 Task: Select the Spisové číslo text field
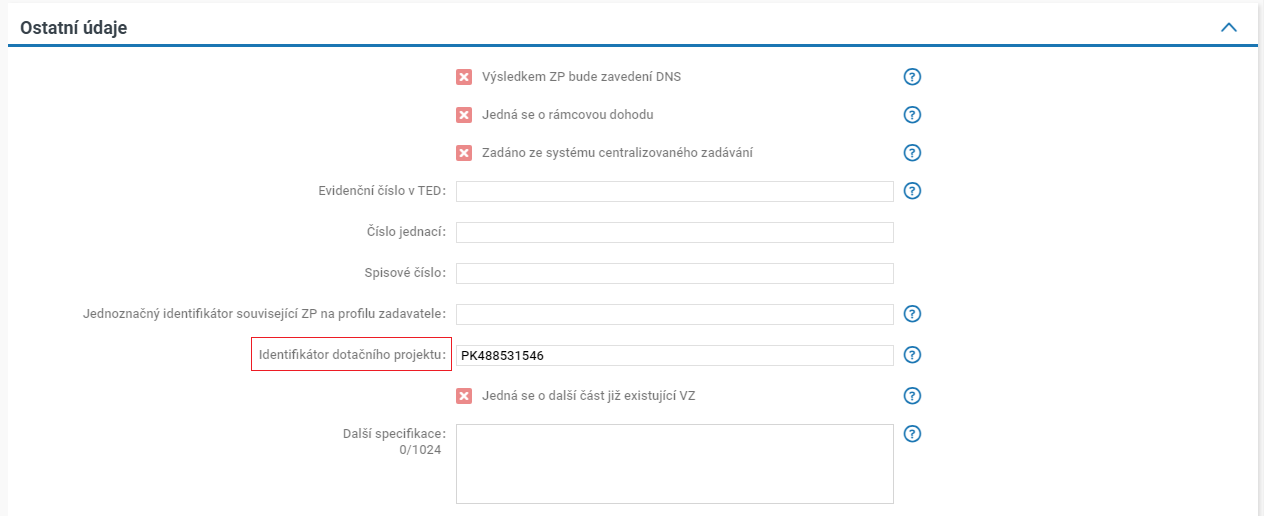tap(674, 273)
